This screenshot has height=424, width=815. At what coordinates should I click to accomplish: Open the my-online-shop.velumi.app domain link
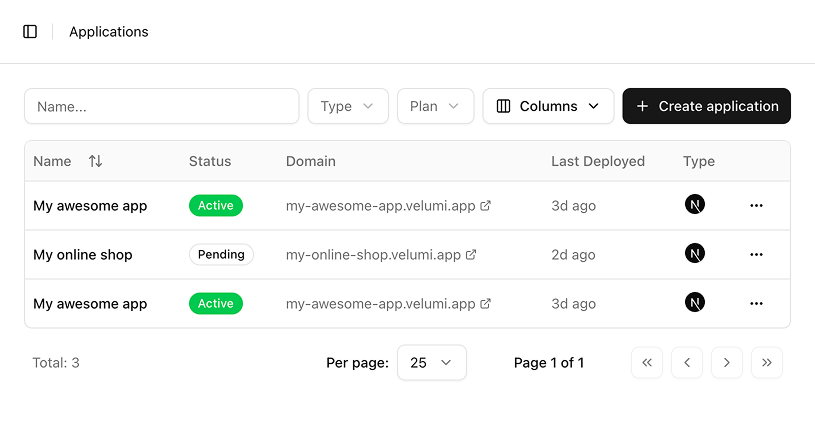(x=373, y=255)
